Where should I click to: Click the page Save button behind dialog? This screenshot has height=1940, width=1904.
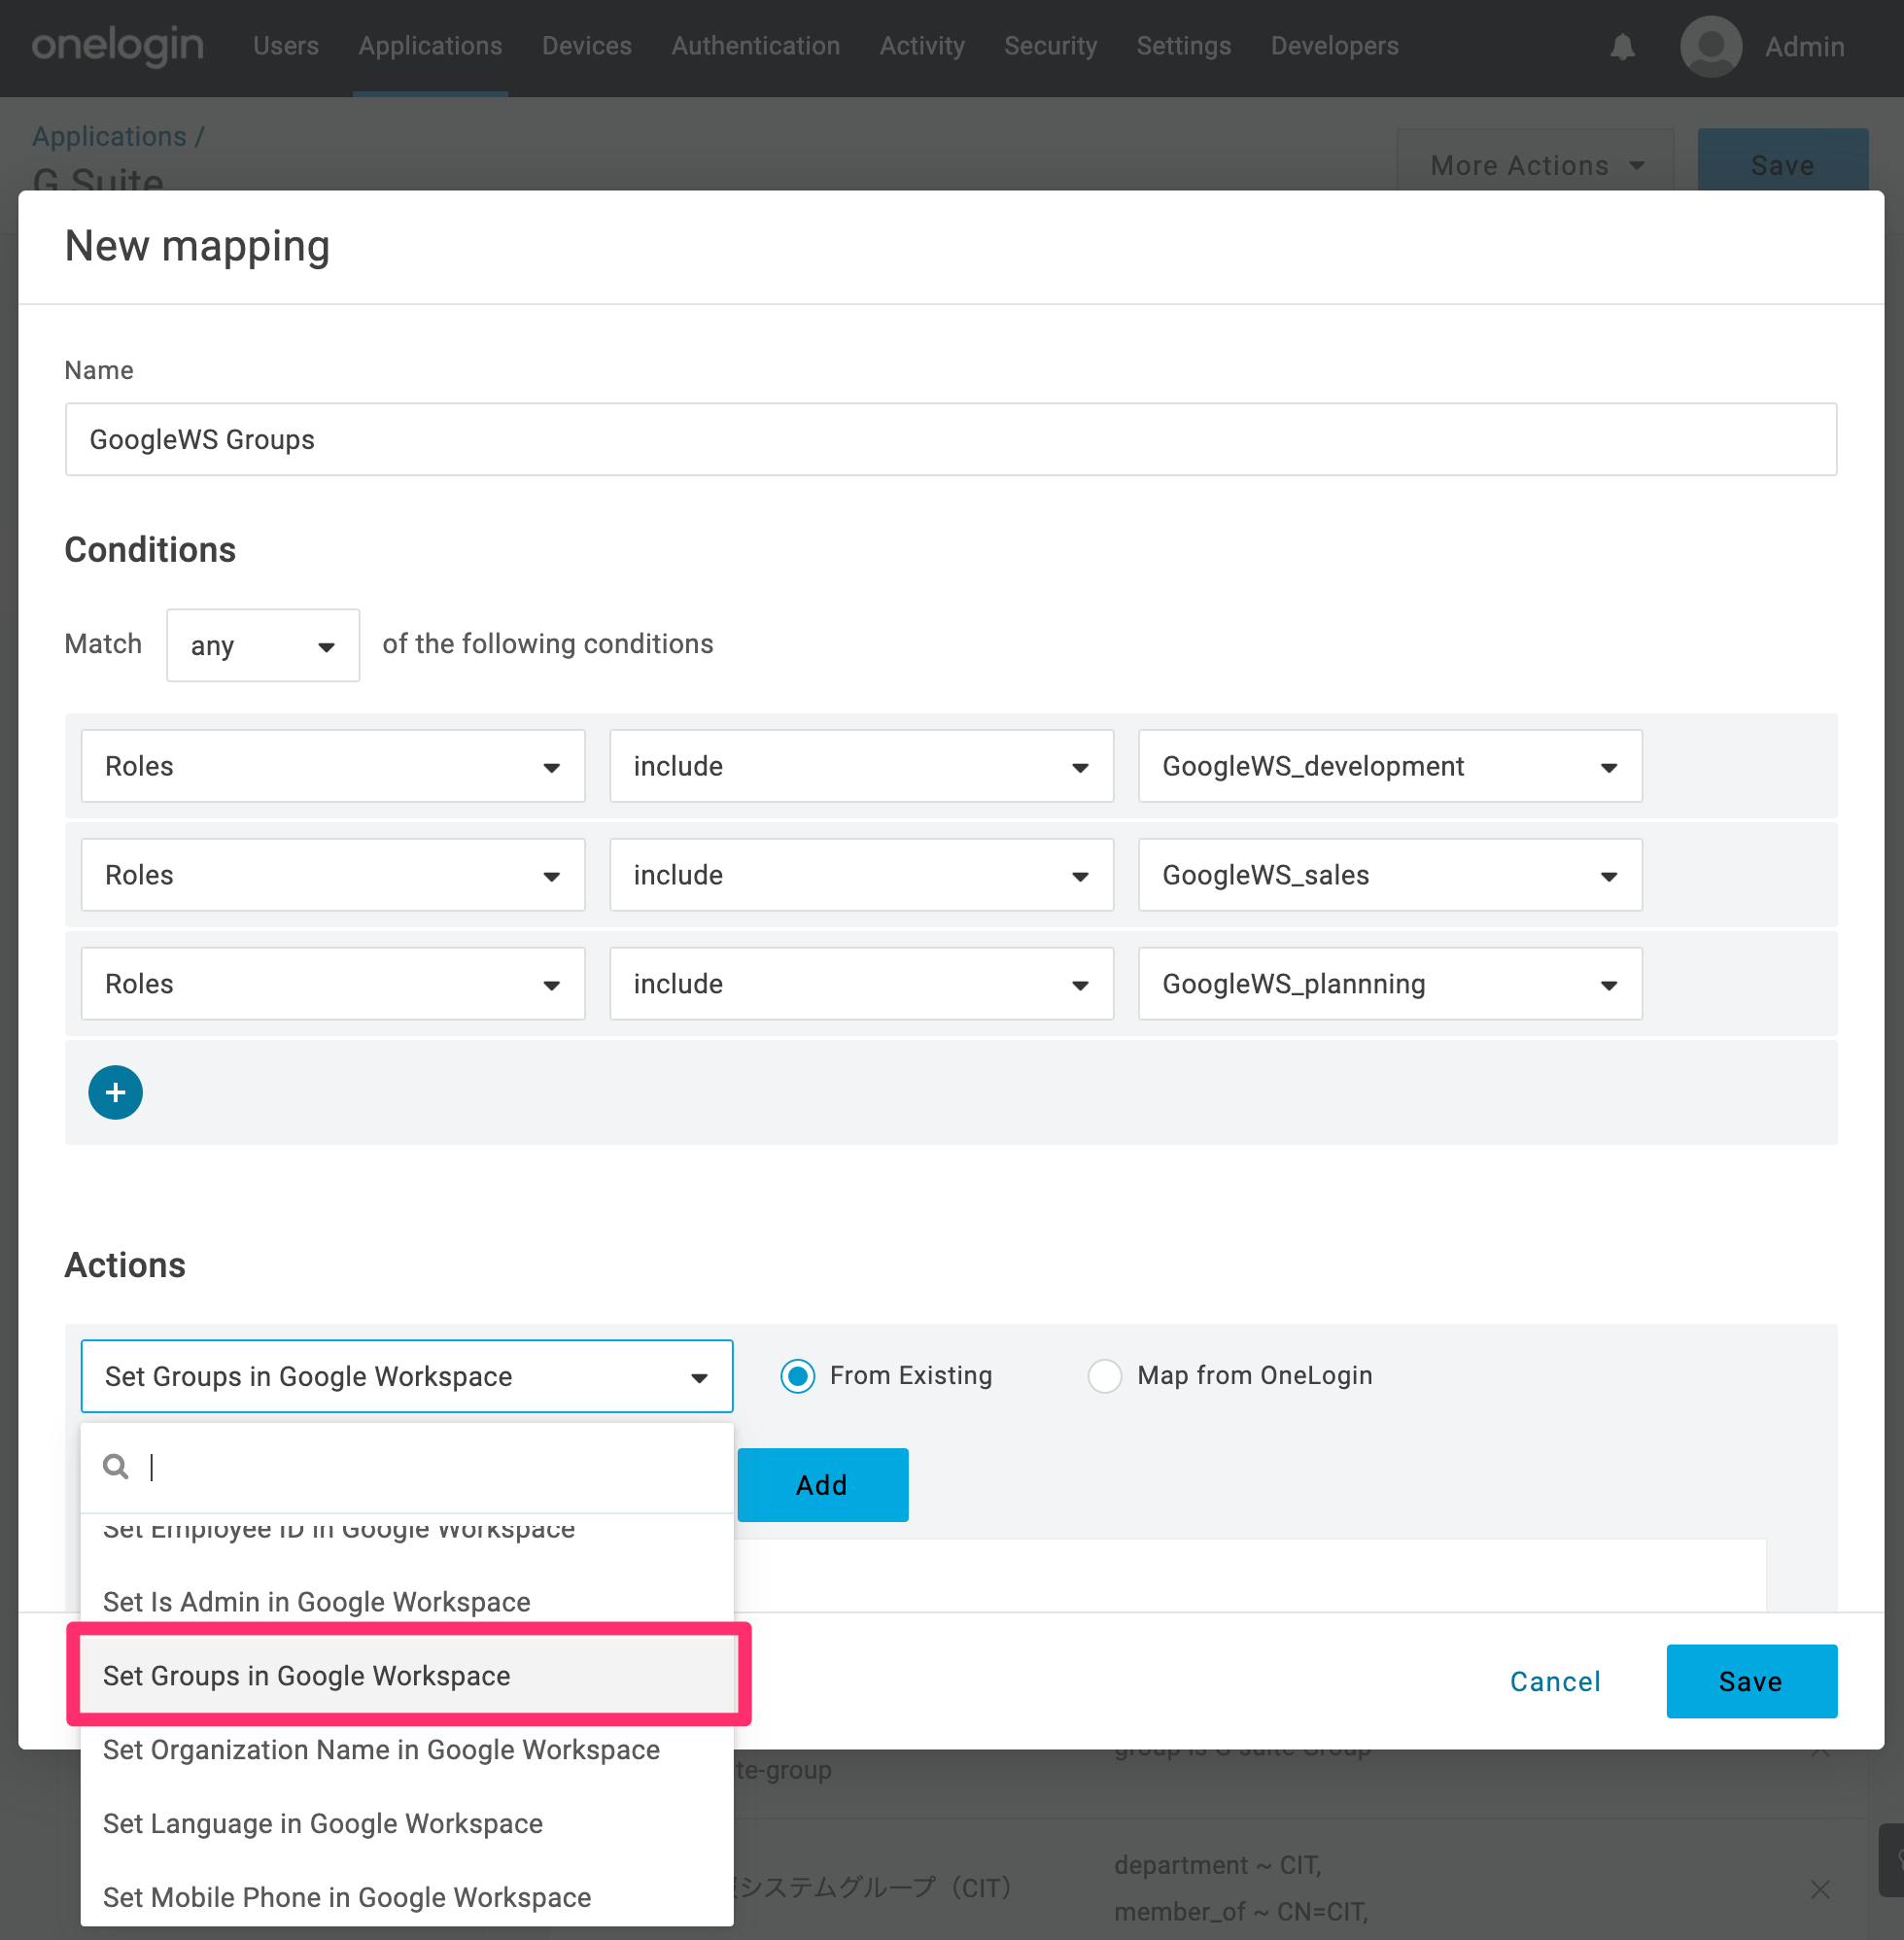click(x=1782, y=160)
